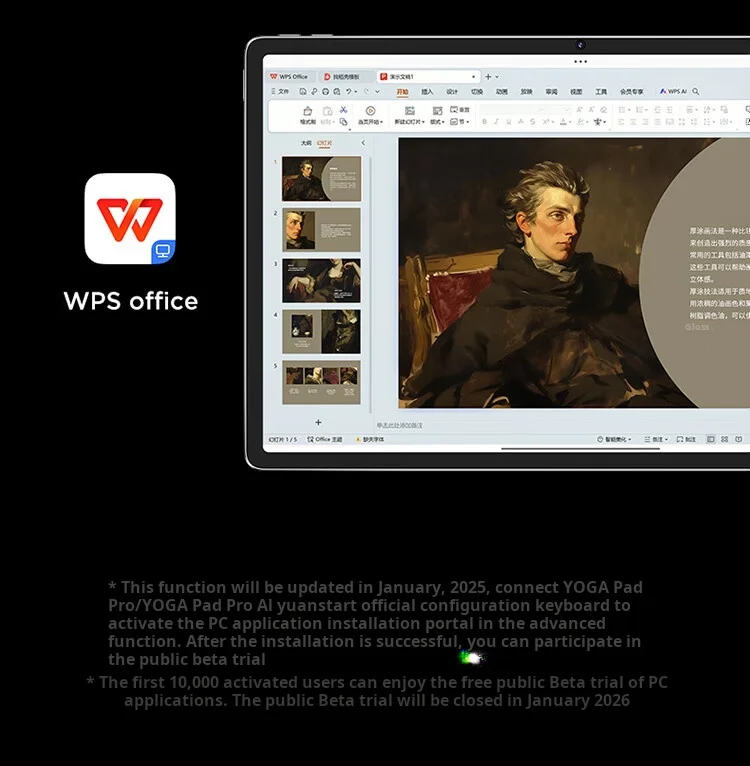Collapse the slide panel with chevron
This screenshot has width=750, height=766.
(363, 143)
